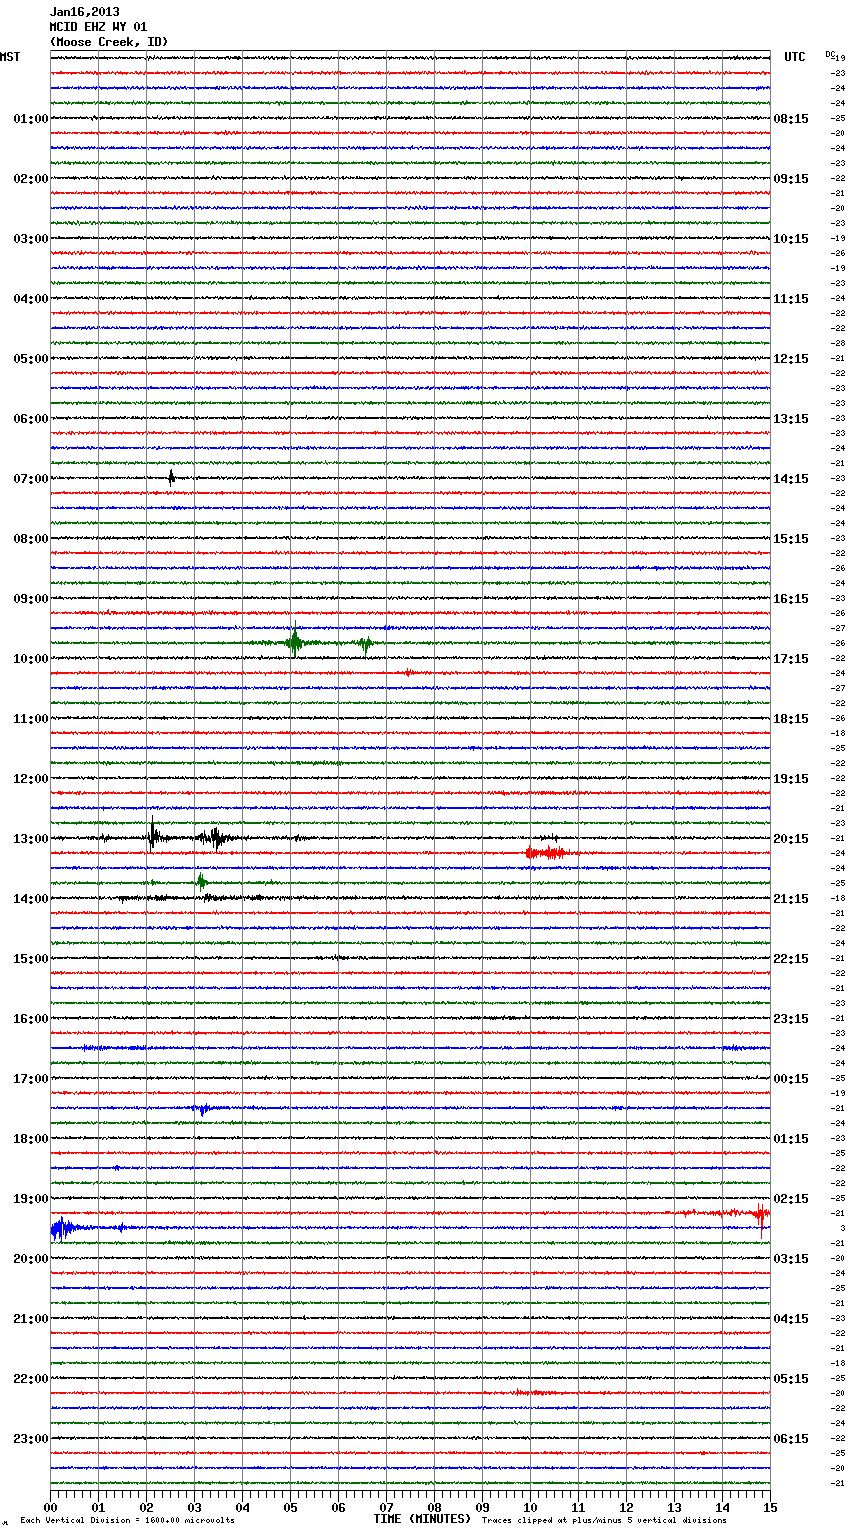Select the 23:00 MST hour label
The image size is (850, 1534).
click(x=30, y=1439)
